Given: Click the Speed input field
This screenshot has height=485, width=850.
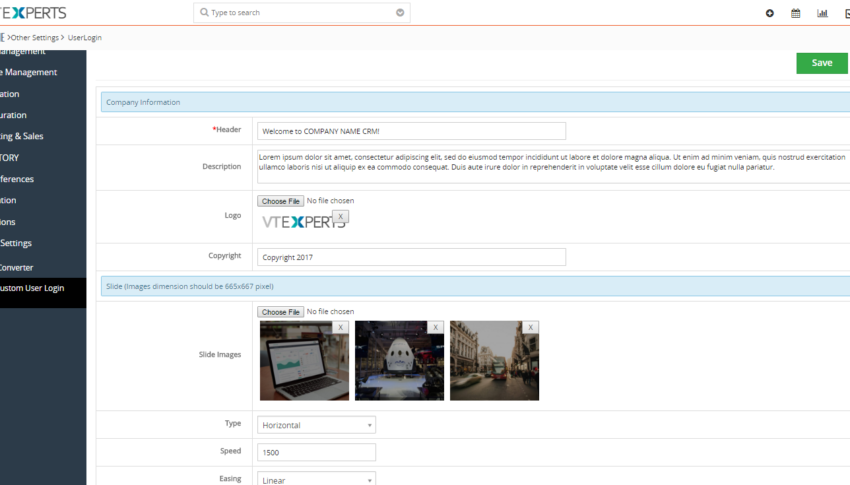Looking at the screenshot, I should [x=316, y=452].
